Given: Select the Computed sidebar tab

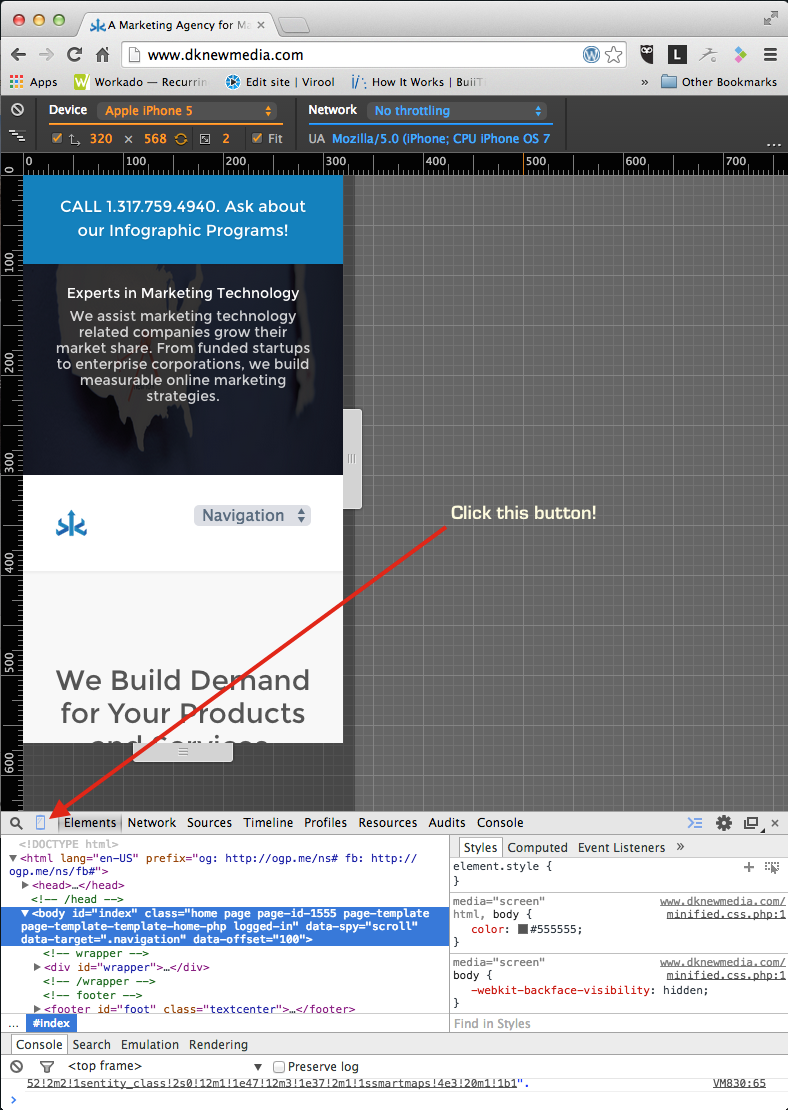Looking at the screenshot, I should coord(537,847).
